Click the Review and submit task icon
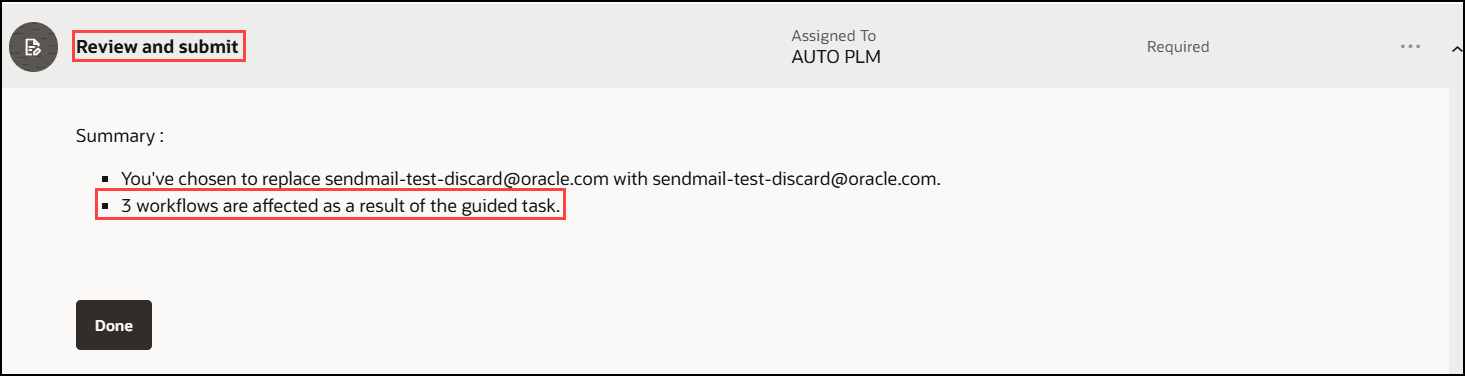This screenshot has height=376, width=1465. coord(33,47)
